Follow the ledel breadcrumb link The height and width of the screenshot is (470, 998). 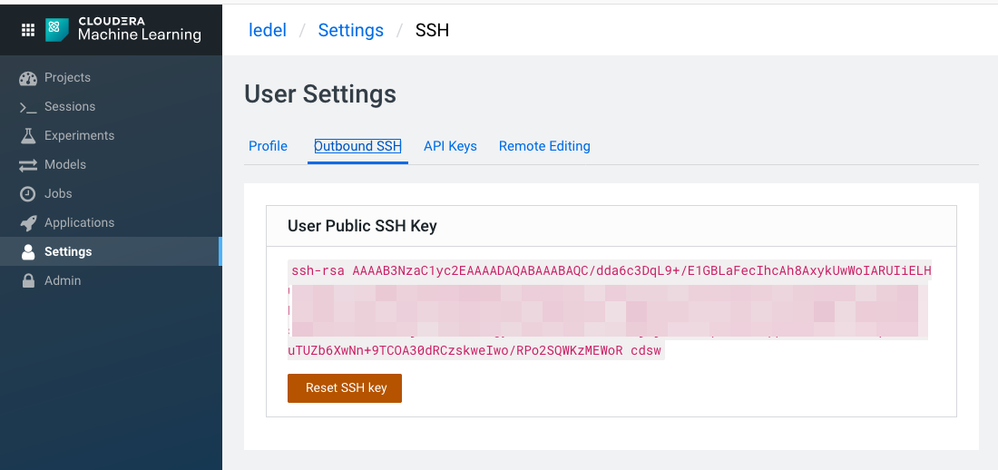267,30
